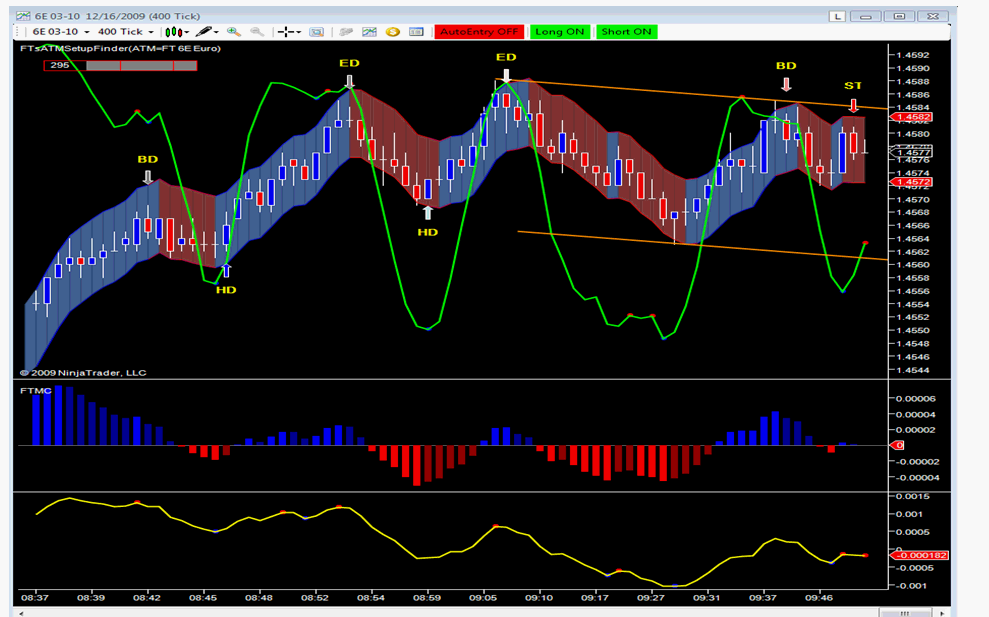This screenshot has height=617, width=989.
Task: Click the ST signal label
Action: [853, 86]
